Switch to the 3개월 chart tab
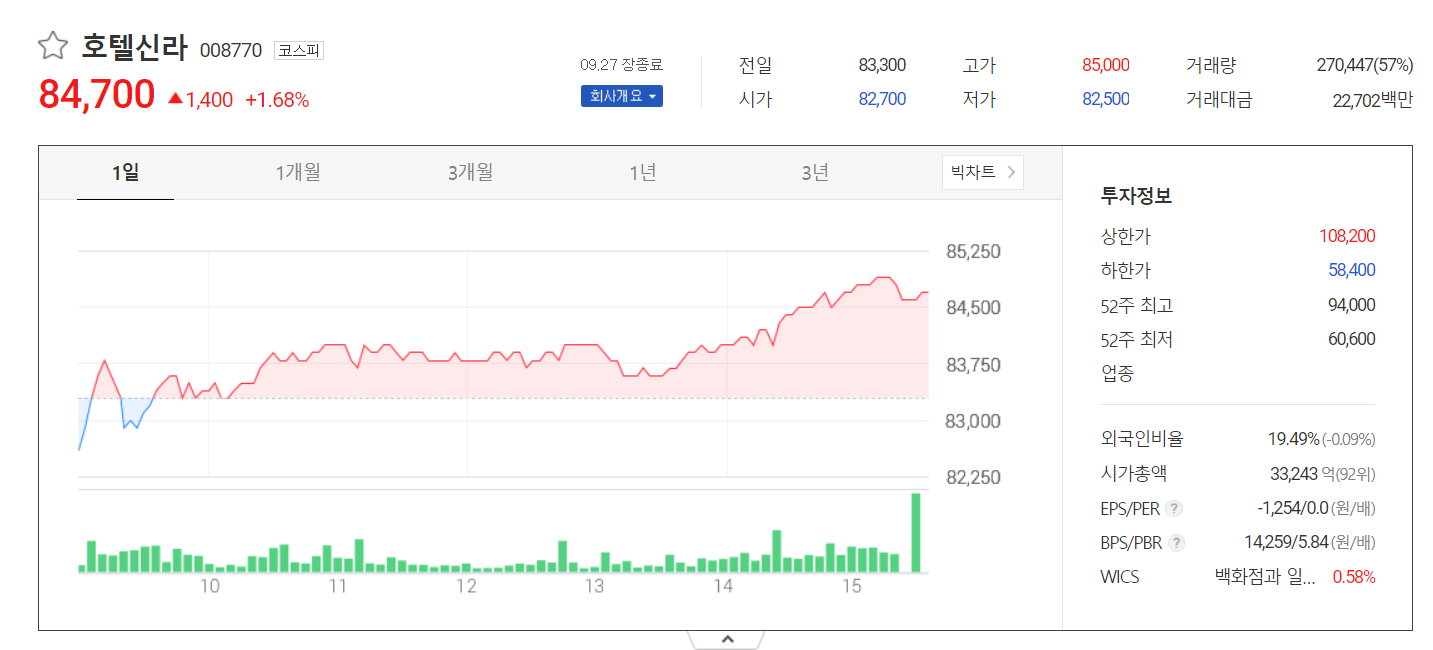The image size is (1433, 650). (470, 173)
